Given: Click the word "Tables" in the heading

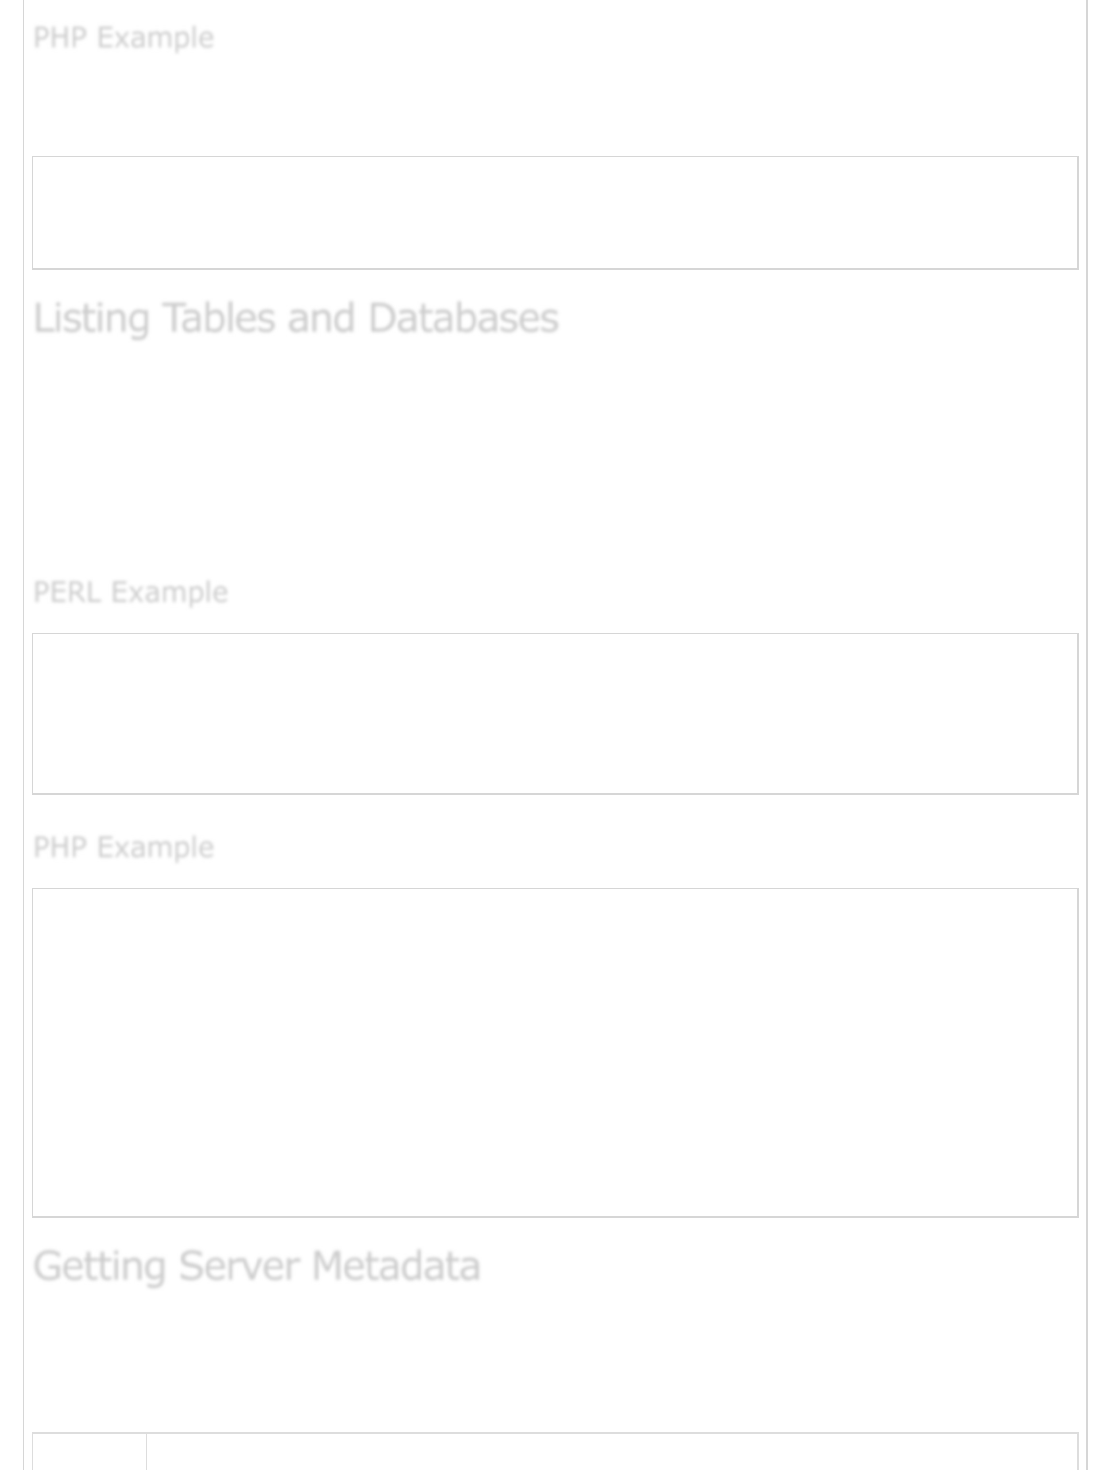Looking at the screenshot, I should [x=218, y=318].
